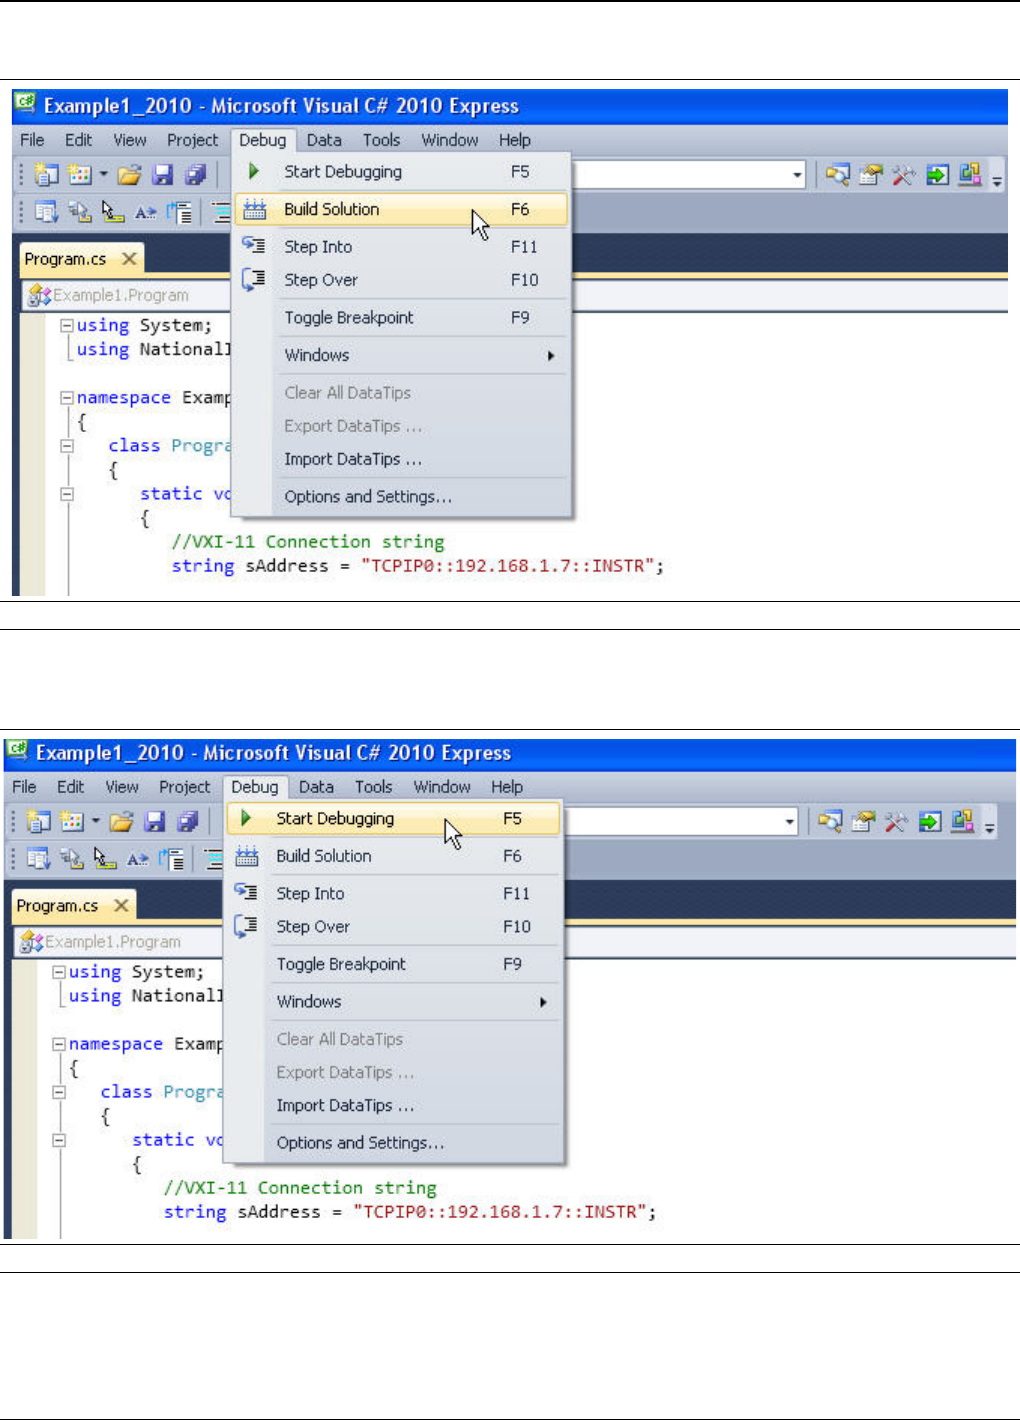Click green-arrow Start Page icon in lower screenshot
The height and width of the screenshot is (1420, 1020).
click(x=929, y=822)
